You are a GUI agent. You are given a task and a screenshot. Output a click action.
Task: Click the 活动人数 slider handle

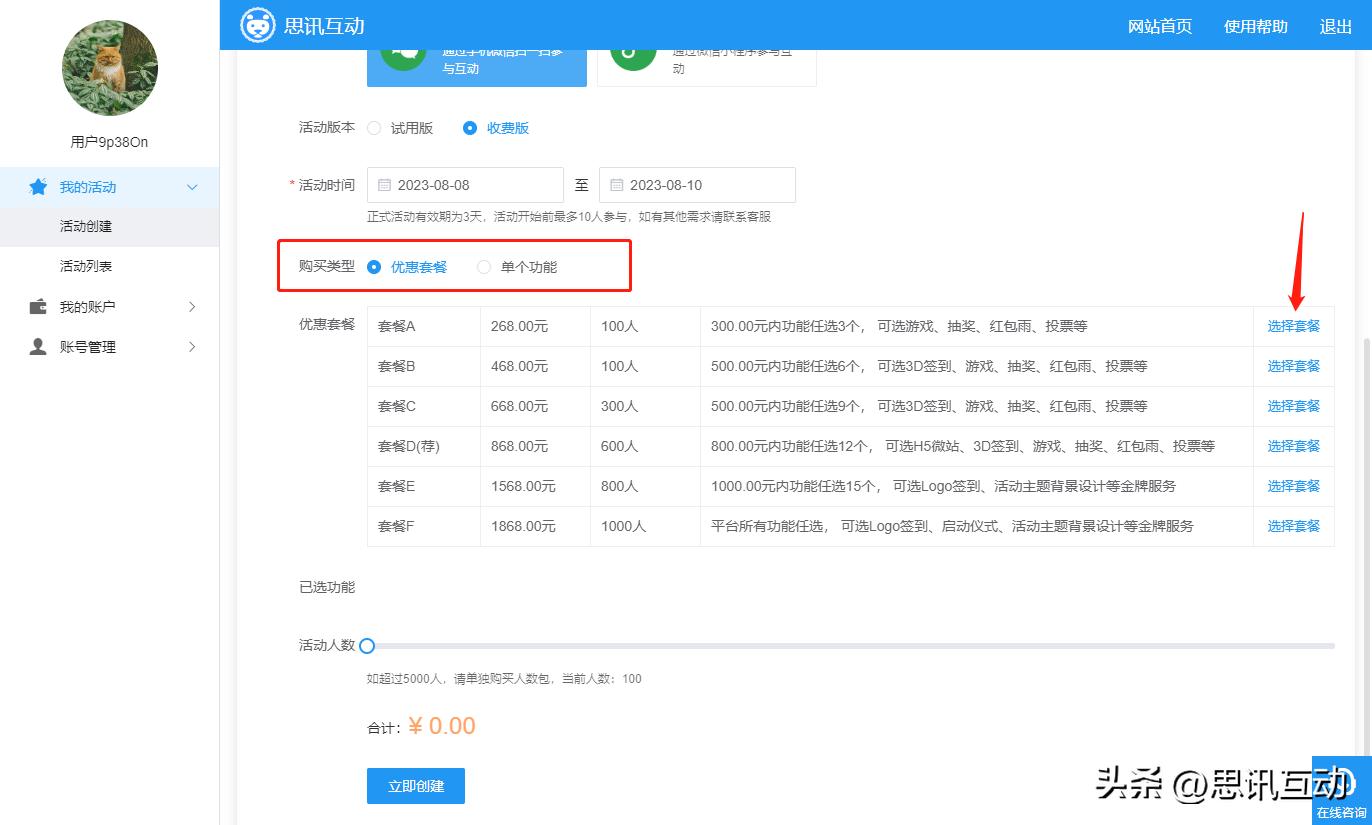point(367,646)
